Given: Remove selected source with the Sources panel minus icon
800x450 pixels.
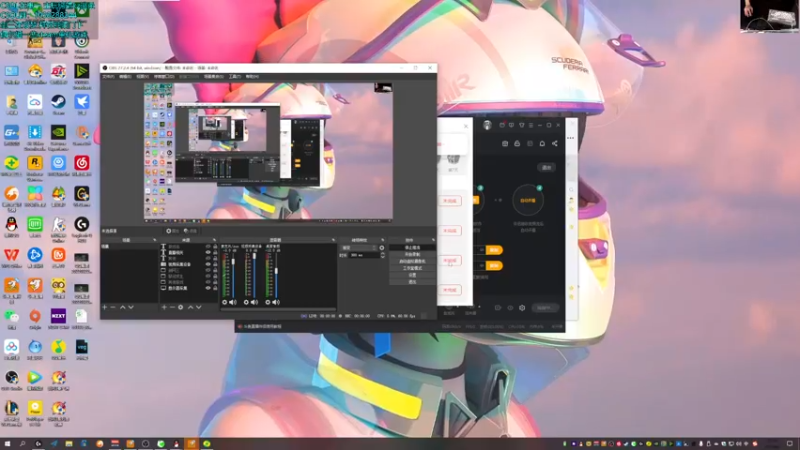Looking at the screenshot, I should 172,307.
